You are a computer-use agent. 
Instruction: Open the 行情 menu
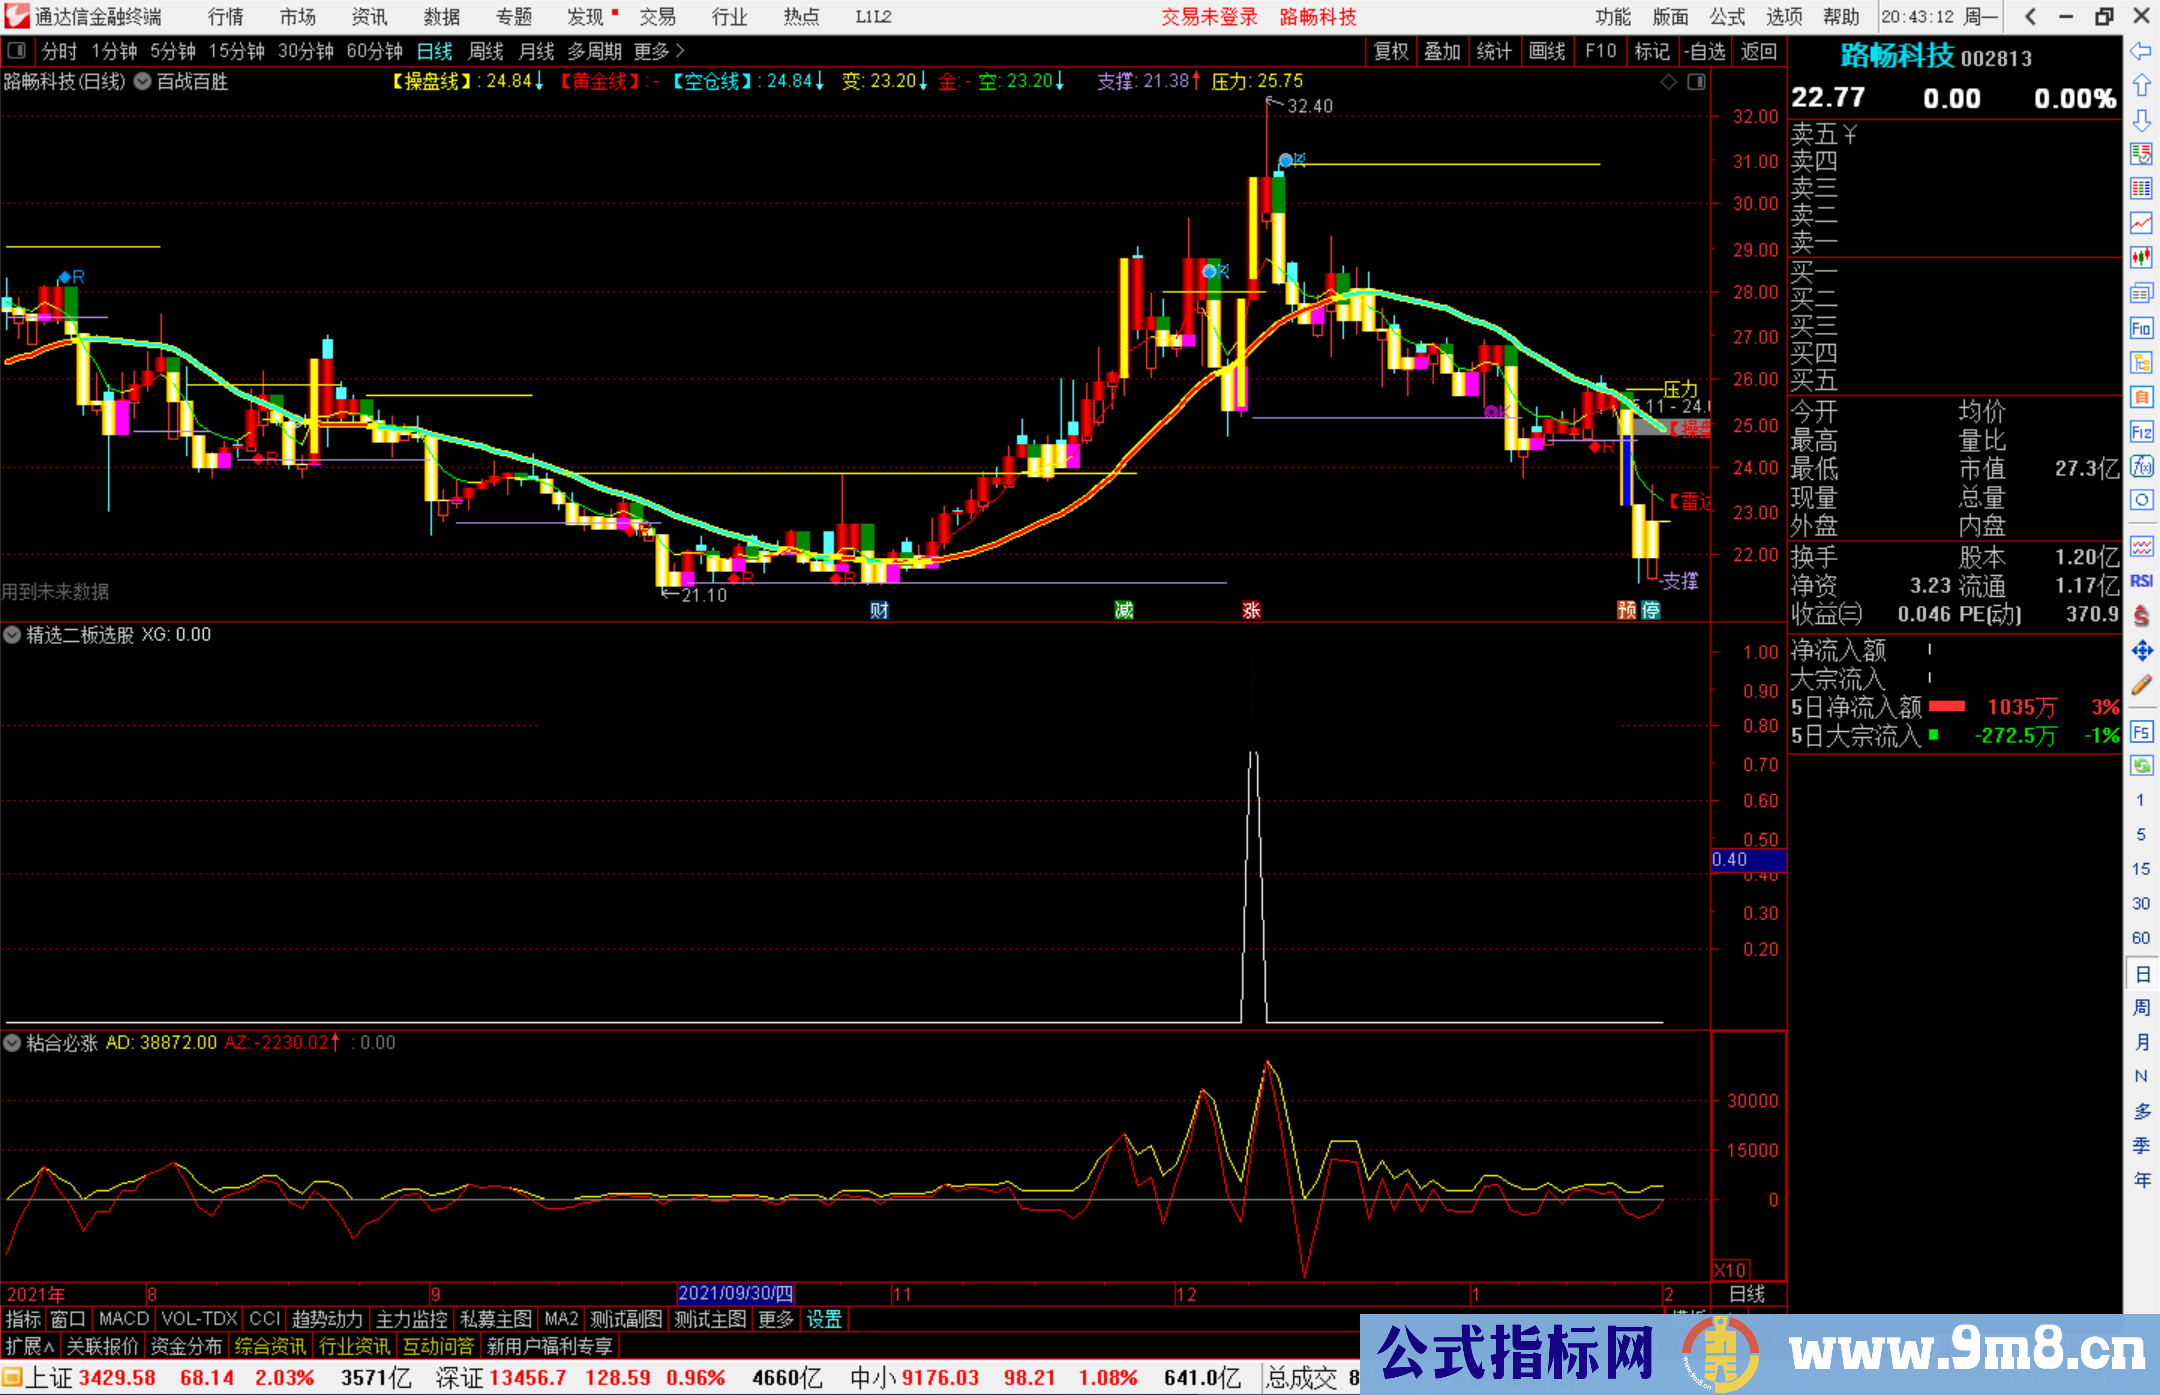click(x=226, y=17)
